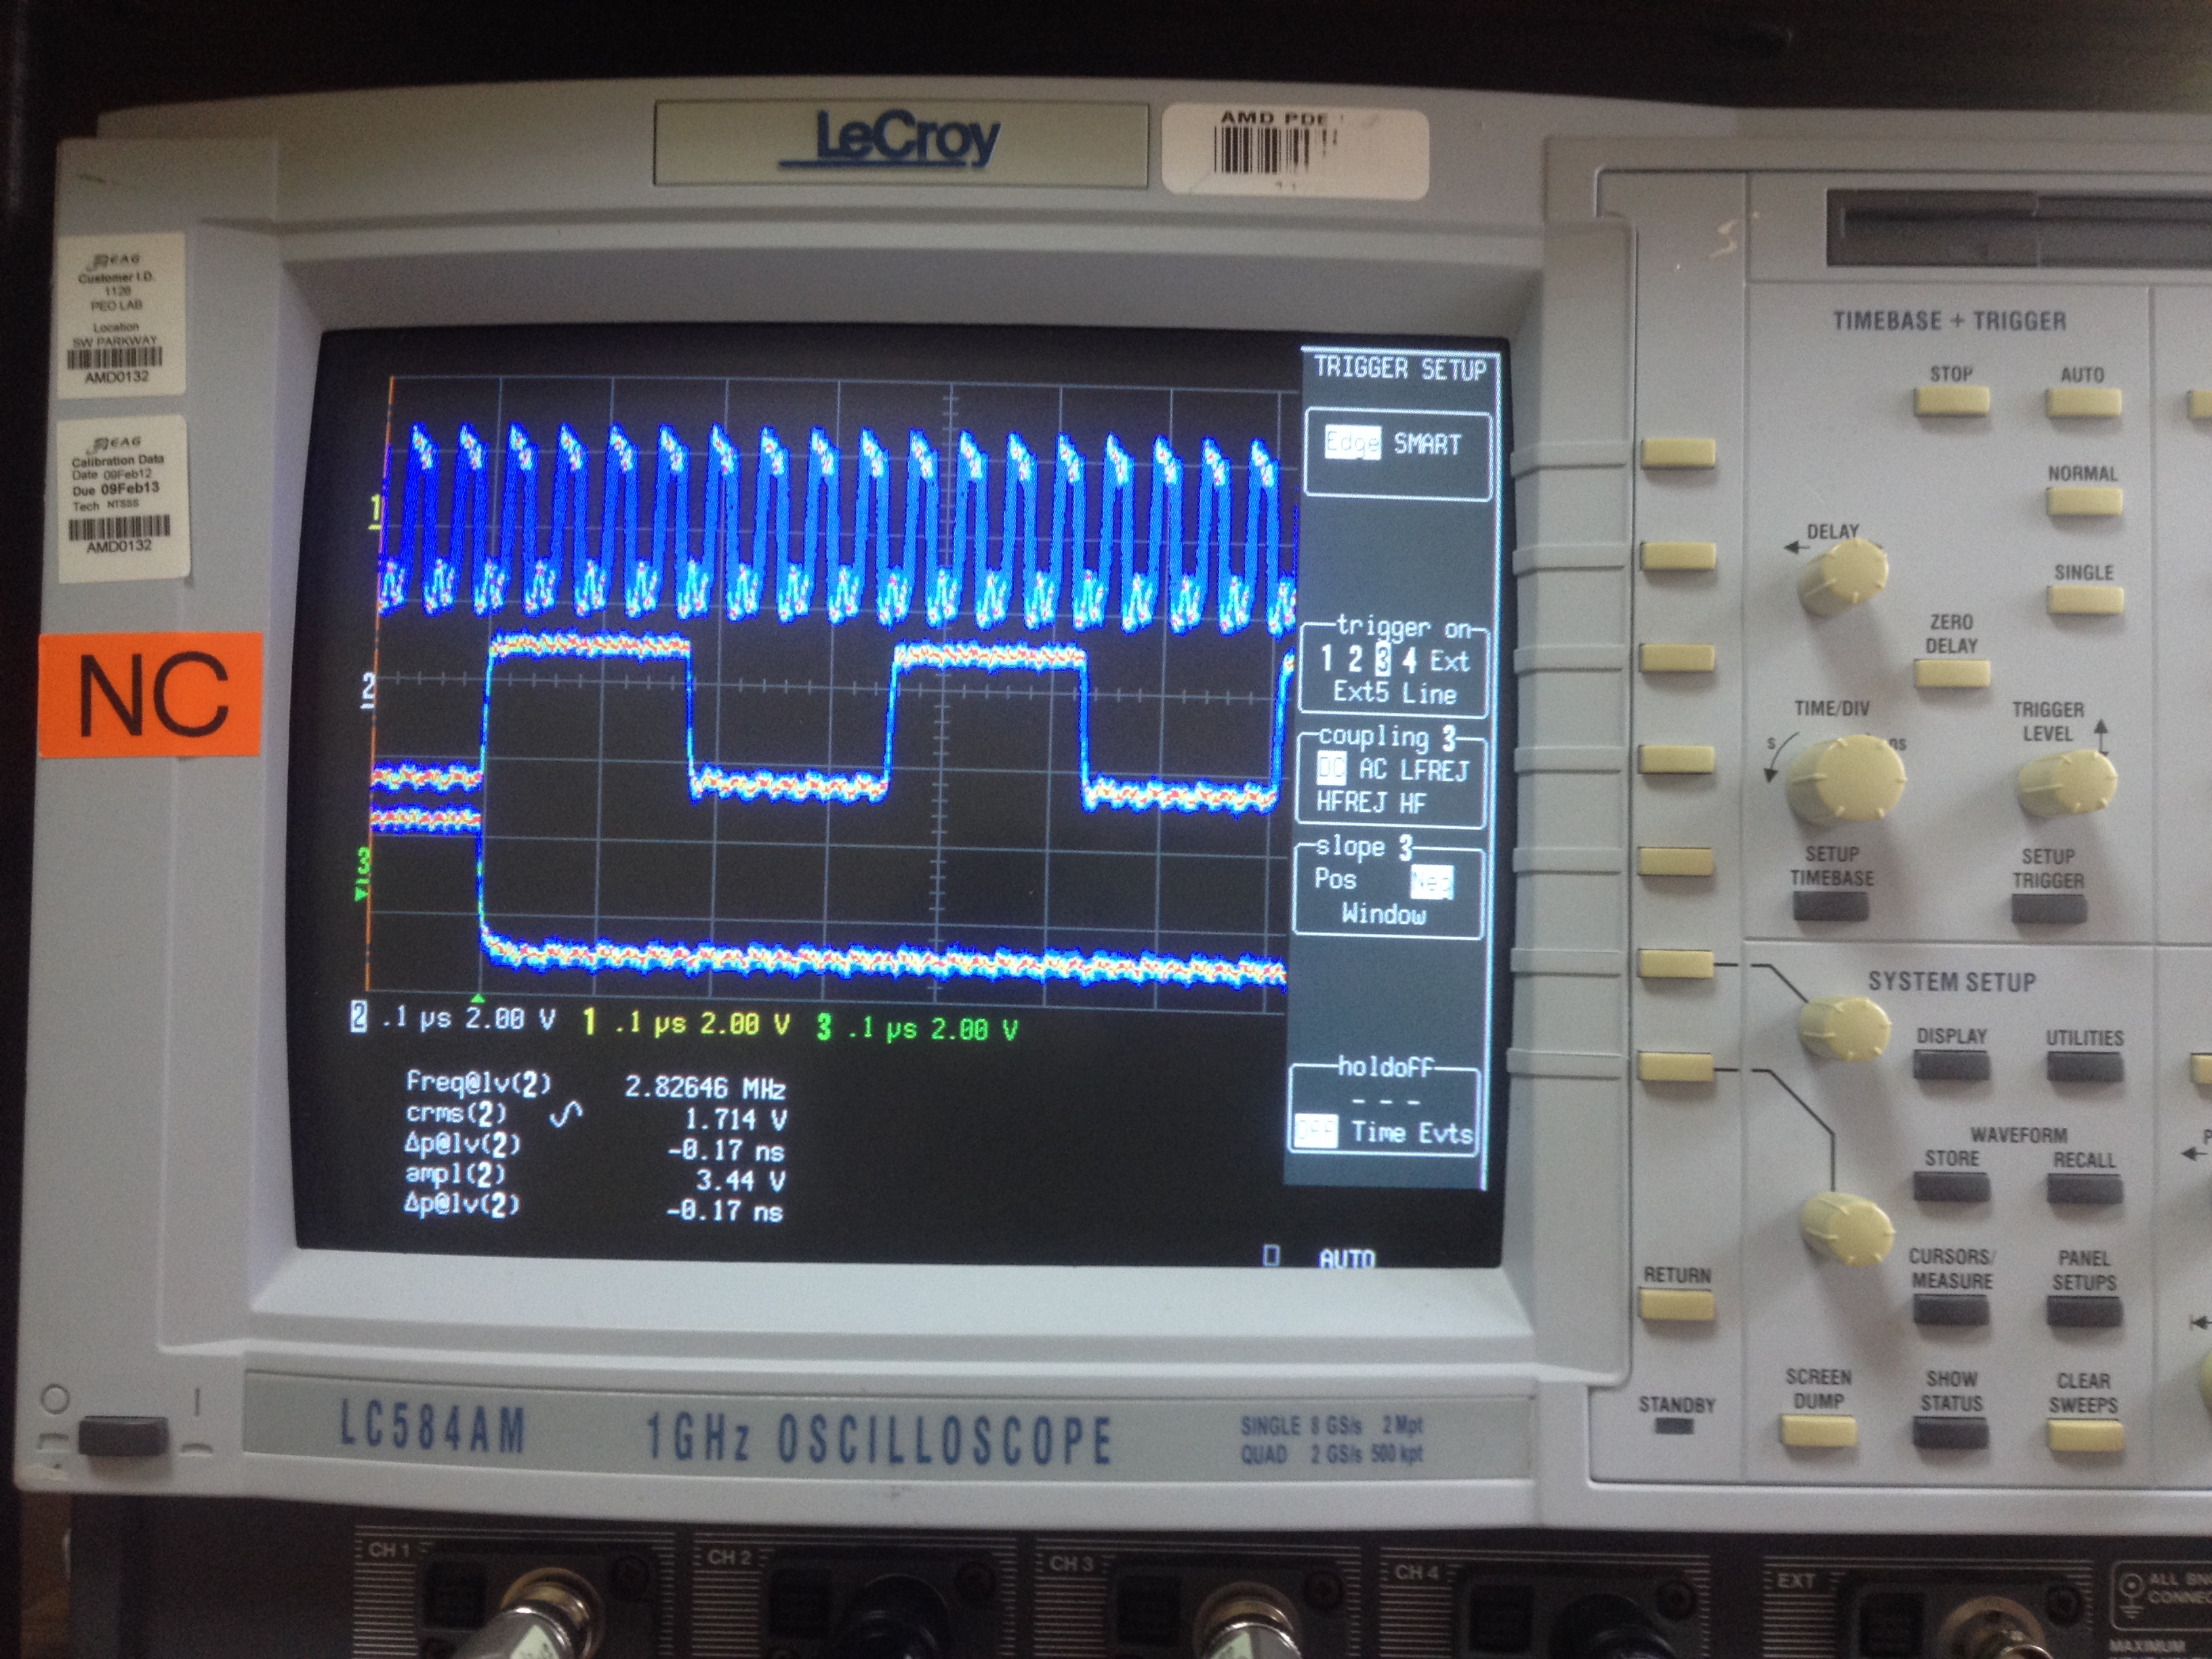The height and width of the screenshot is (1659, 2212).
Task: Click channel 3 .1 µs 2.00 V label
Action: point(917,1027)
